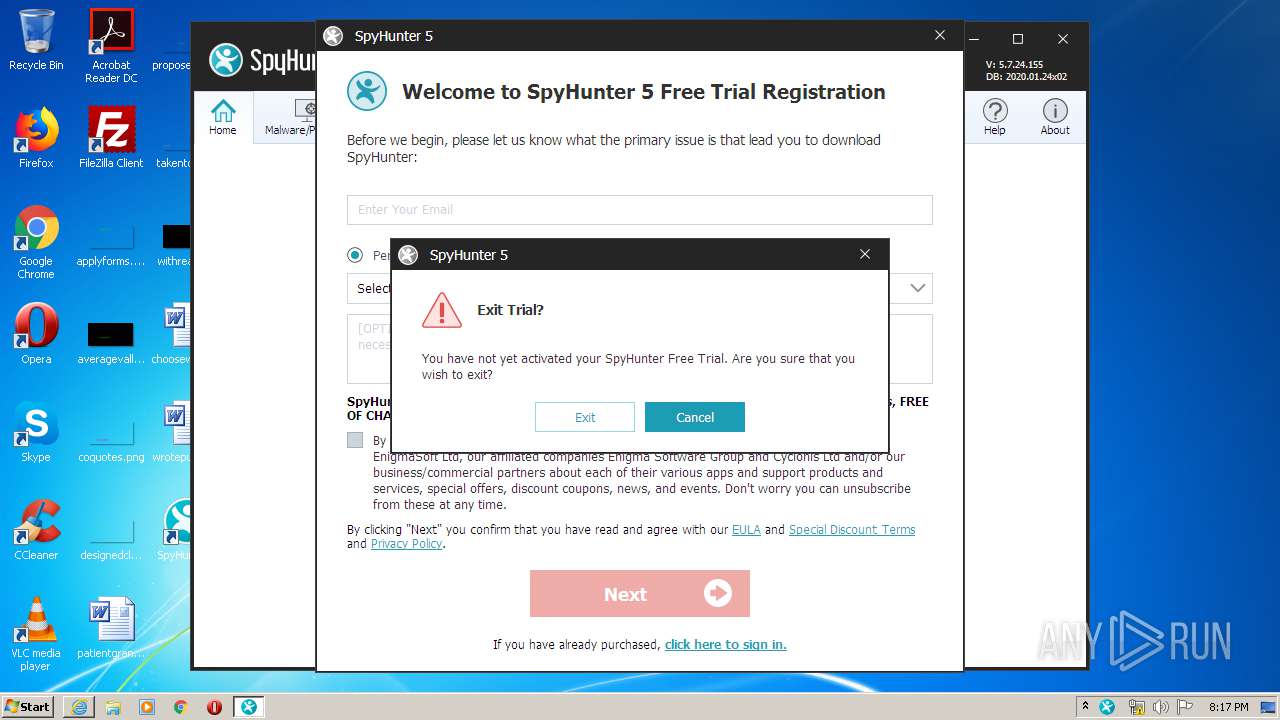Open the Start menu
The image size is (1280, 720).
coord(27,706)
